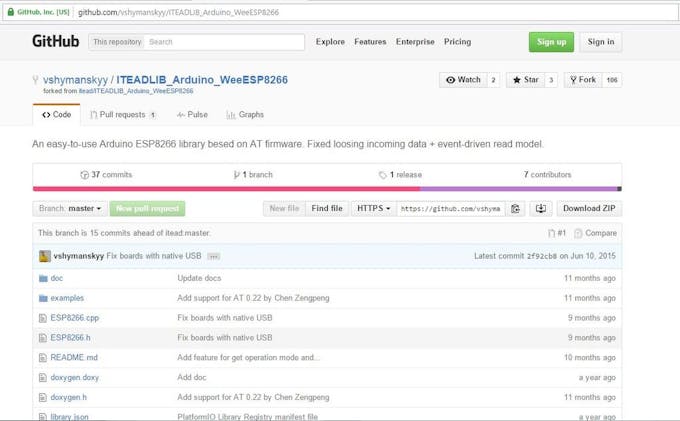The width and height of the screenshot is (680, 421).
Task: Click the green Sign up button
Action: pos(551,42)
